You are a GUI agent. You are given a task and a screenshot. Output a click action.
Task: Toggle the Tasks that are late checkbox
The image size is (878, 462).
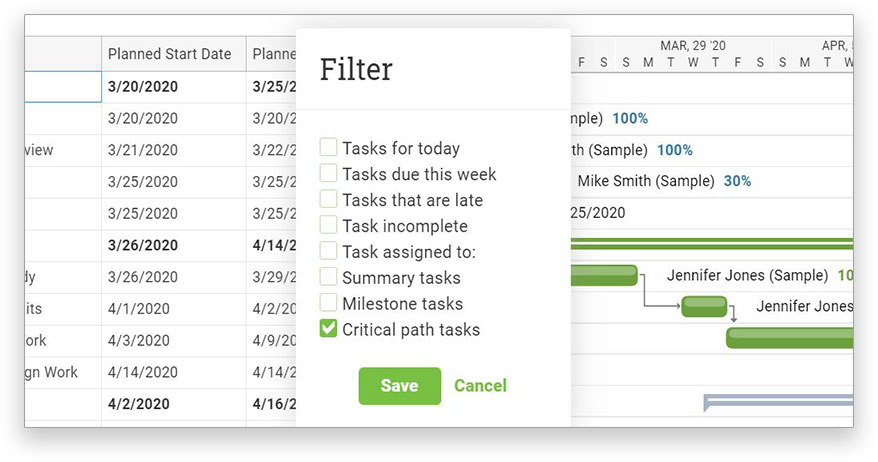pyautogui.click(x=328, y=199)
